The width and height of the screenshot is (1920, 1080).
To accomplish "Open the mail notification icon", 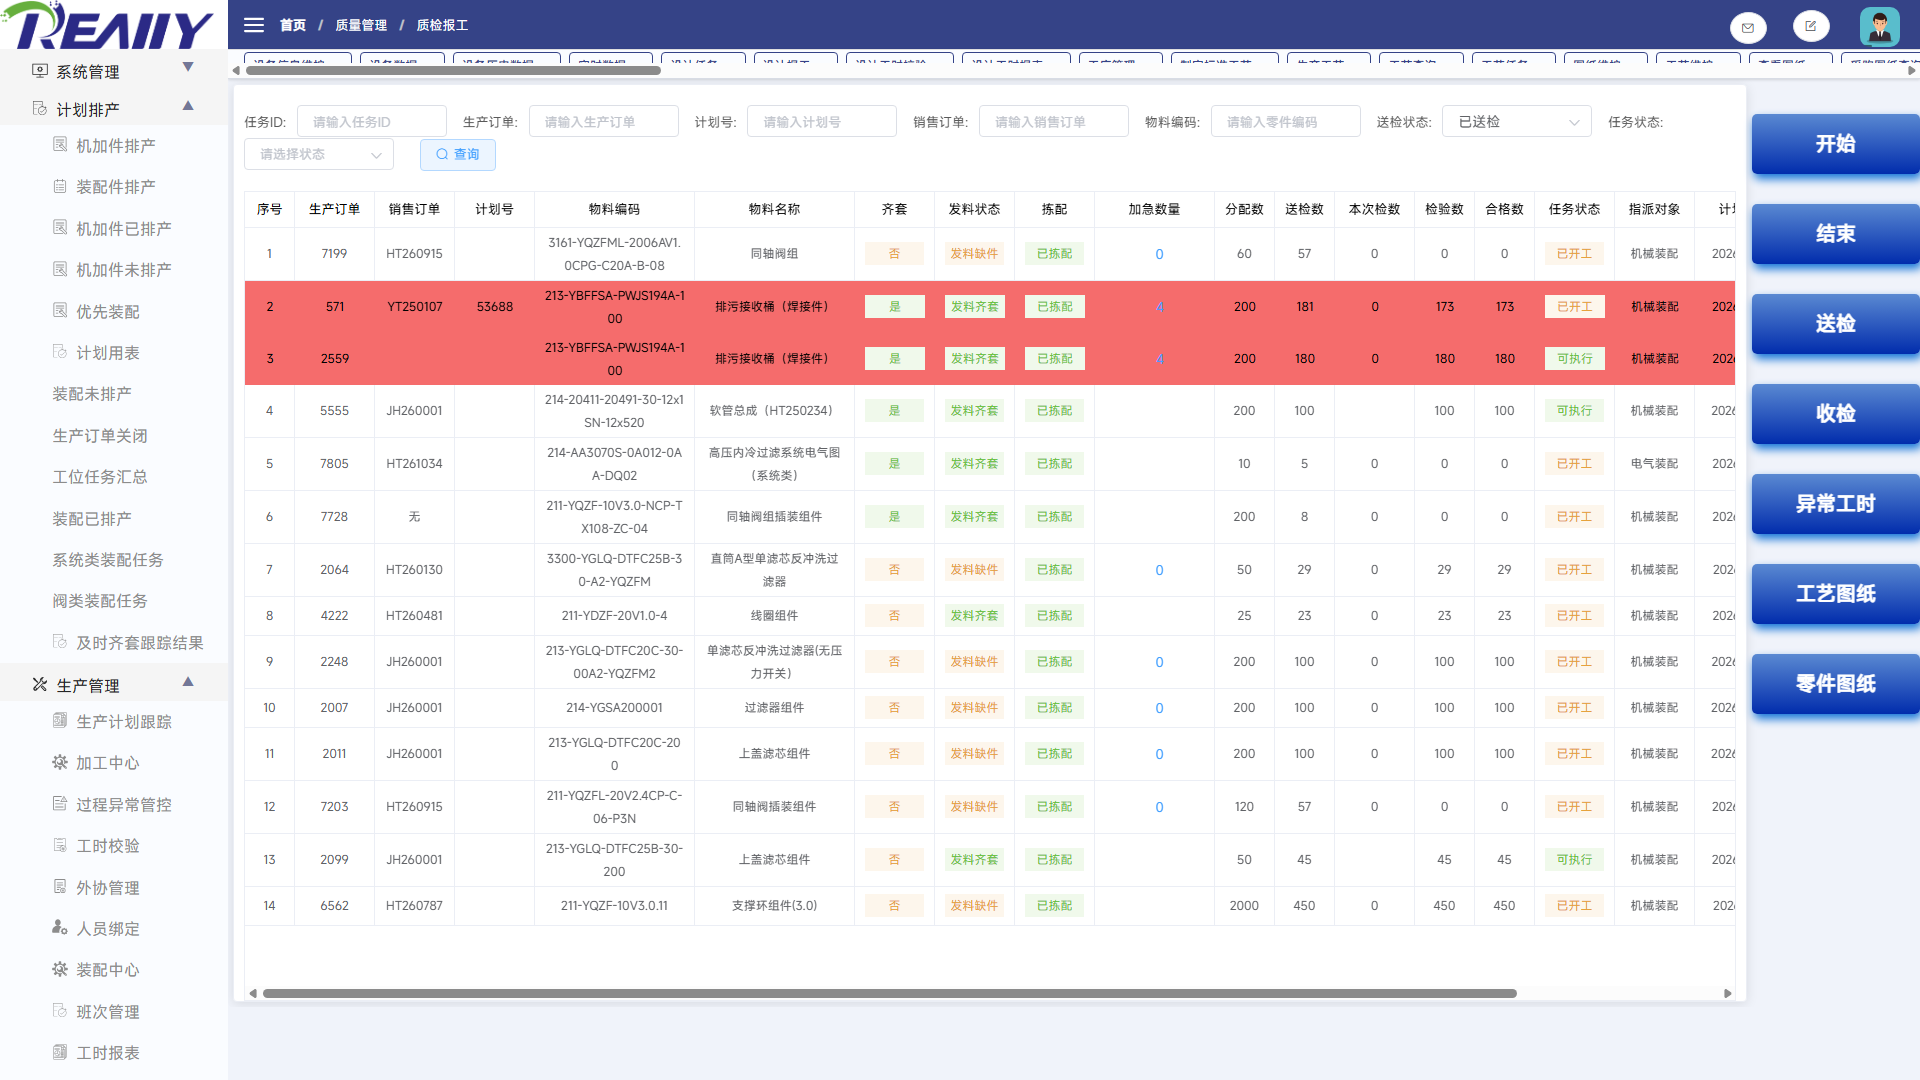I will point(1748,27).
